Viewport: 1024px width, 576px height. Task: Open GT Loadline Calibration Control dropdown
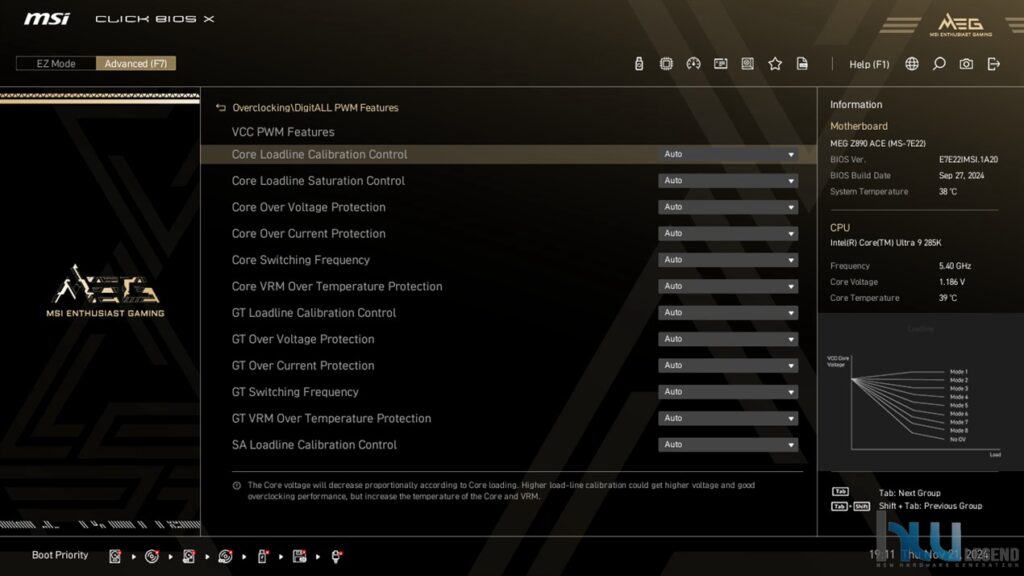point(728,313)
